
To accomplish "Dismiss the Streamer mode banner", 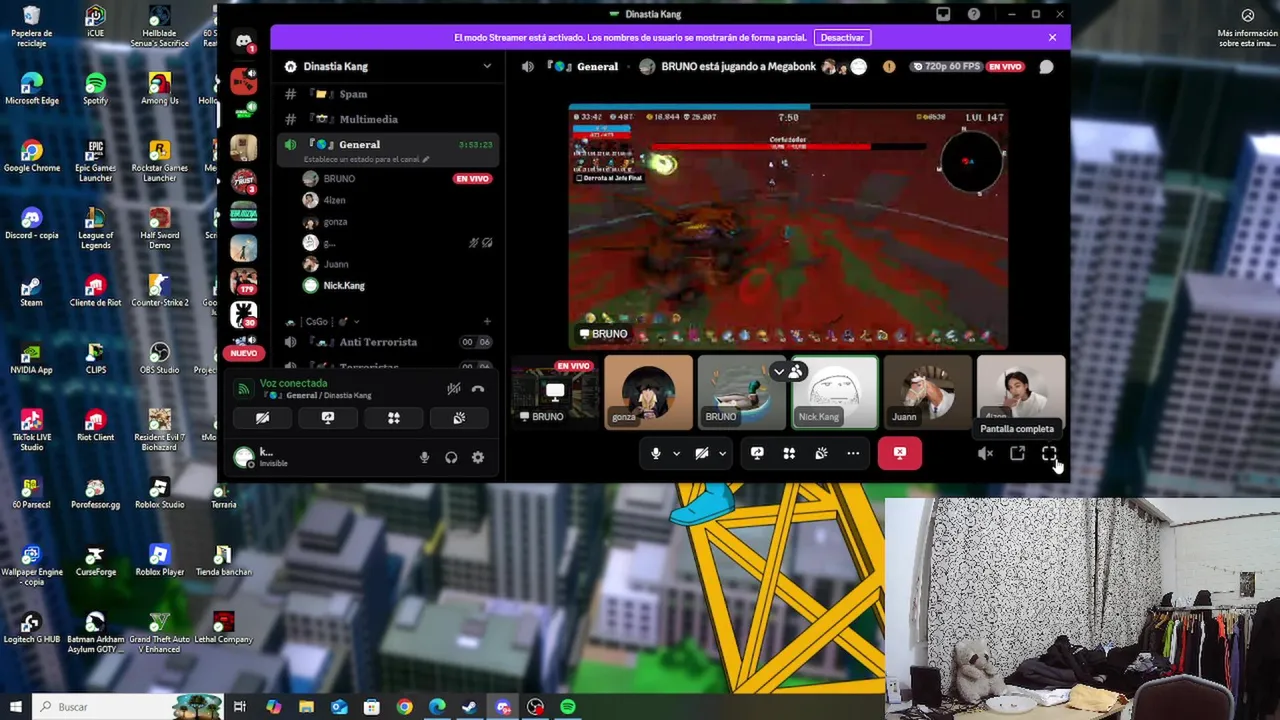I will pos(1052,38).
